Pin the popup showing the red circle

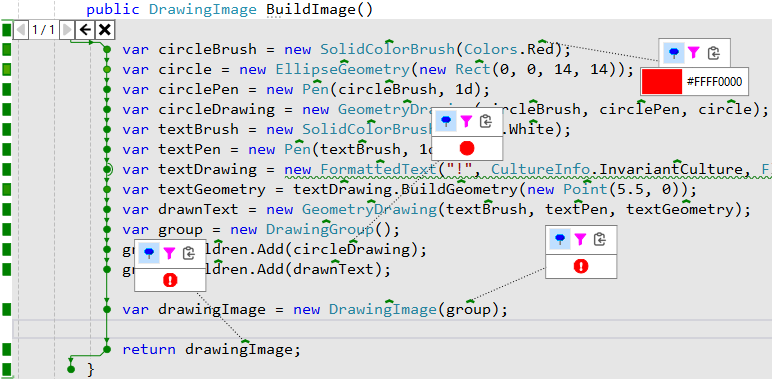pyautogui.click(x=447, y=121)
